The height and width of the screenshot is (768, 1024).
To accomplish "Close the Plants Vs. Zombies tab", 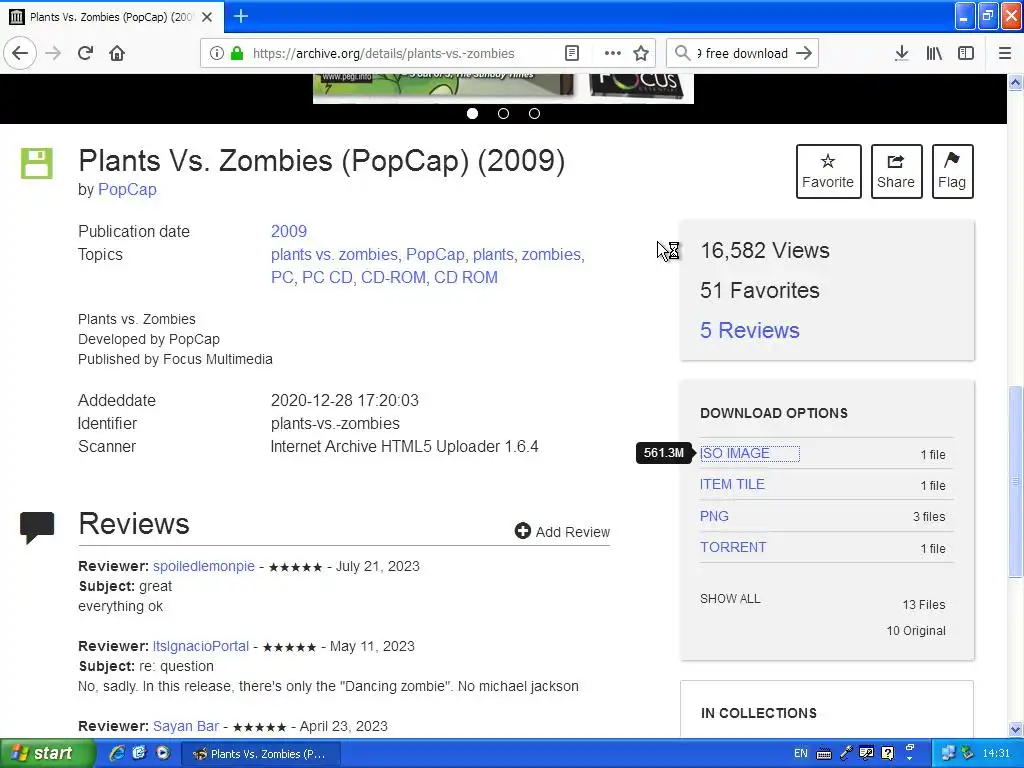I will (207, 17).
